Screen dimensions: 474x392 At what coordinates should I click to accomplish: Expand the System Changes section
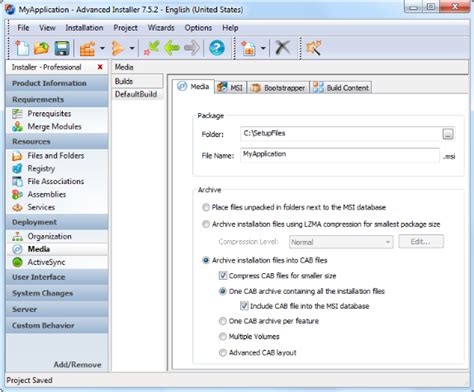[x=57, y=293]
